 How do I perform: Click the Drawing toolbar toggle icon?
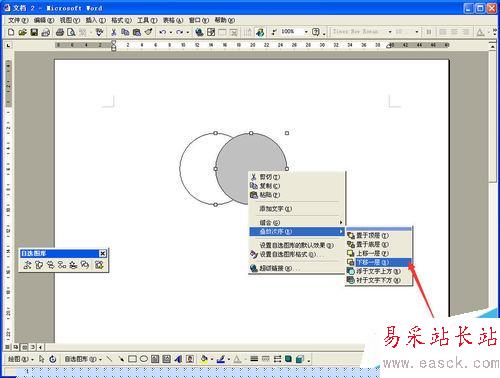pyautogui.click(x=260, y=32)
